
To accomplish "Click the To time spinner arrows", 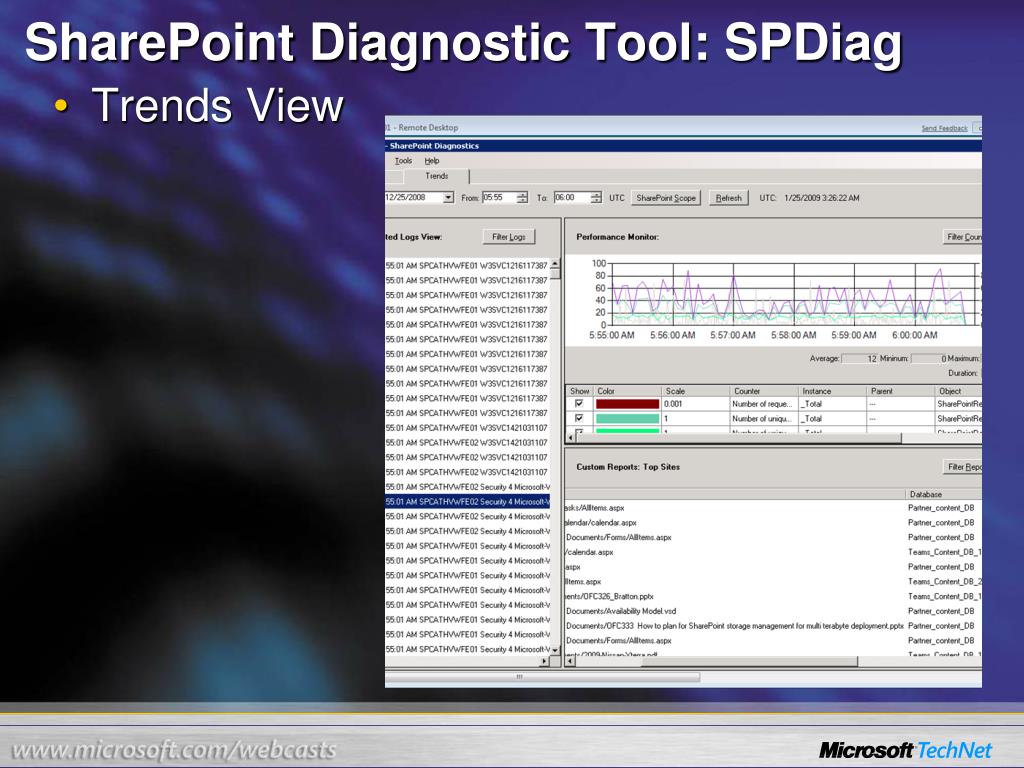I will click(x=596, y=198).
